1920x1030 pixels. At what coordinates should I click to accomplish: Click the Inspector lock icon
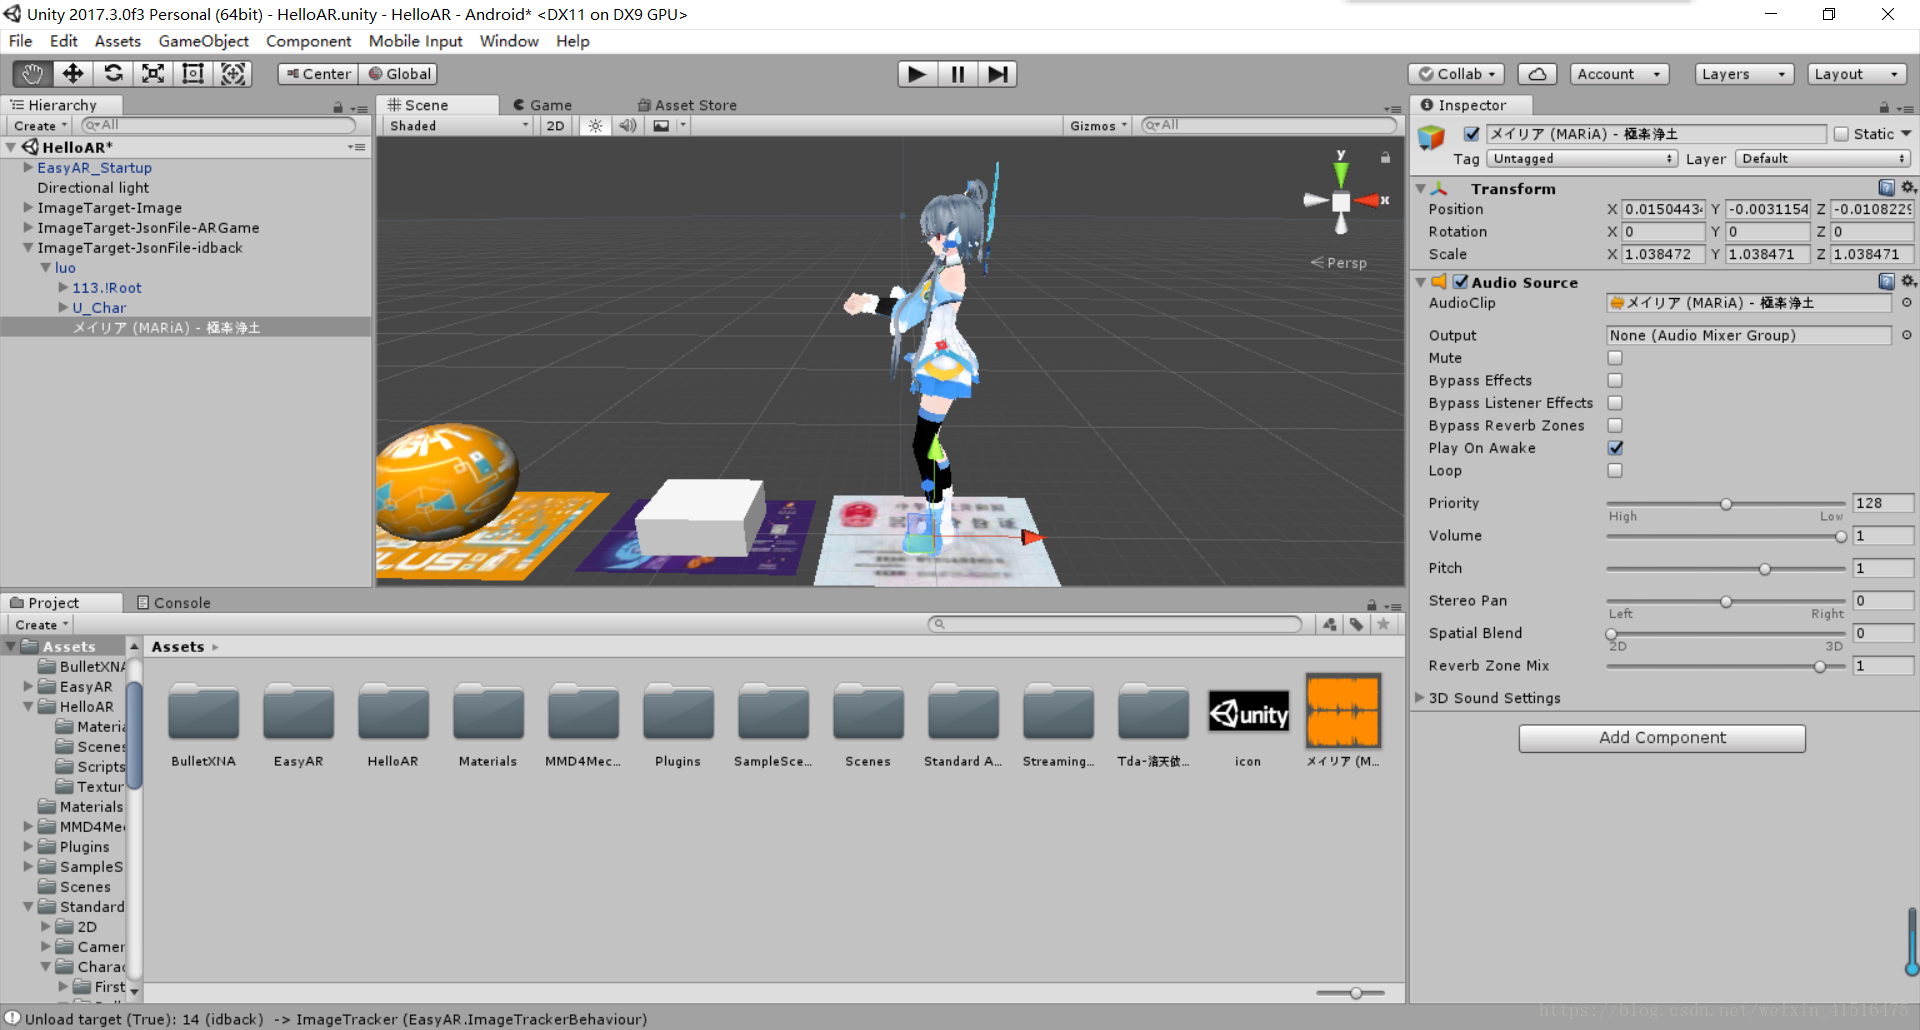point(1884,107)
